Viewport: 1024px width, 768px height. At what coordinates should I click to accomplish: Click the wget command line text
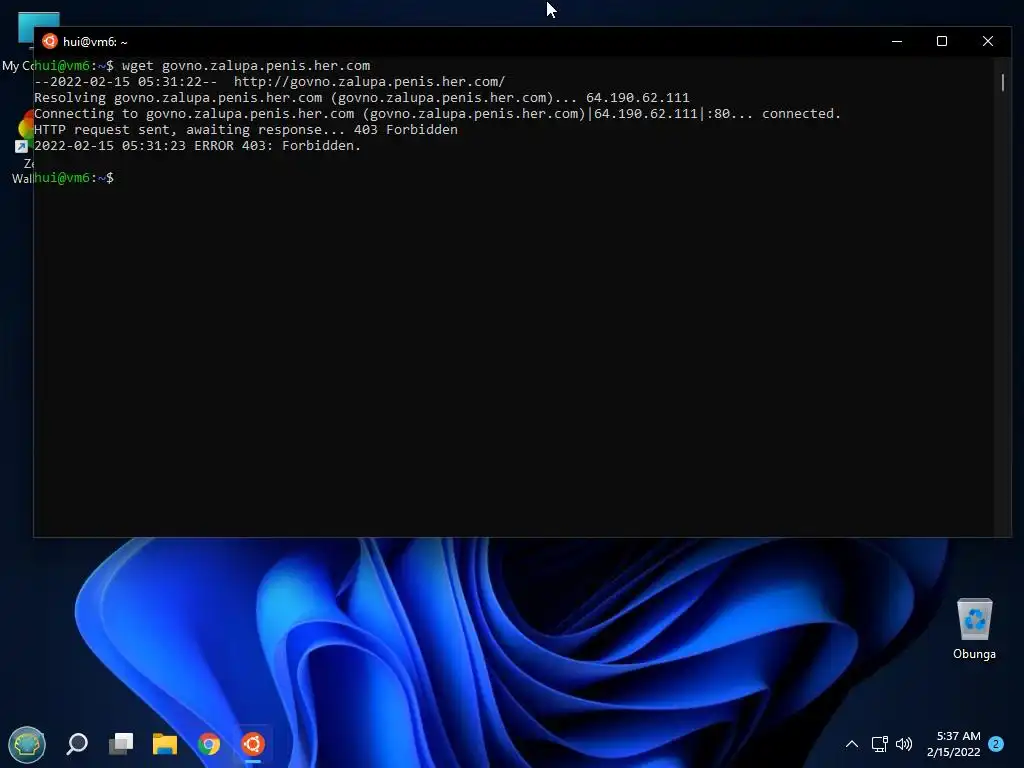(246, 65)
